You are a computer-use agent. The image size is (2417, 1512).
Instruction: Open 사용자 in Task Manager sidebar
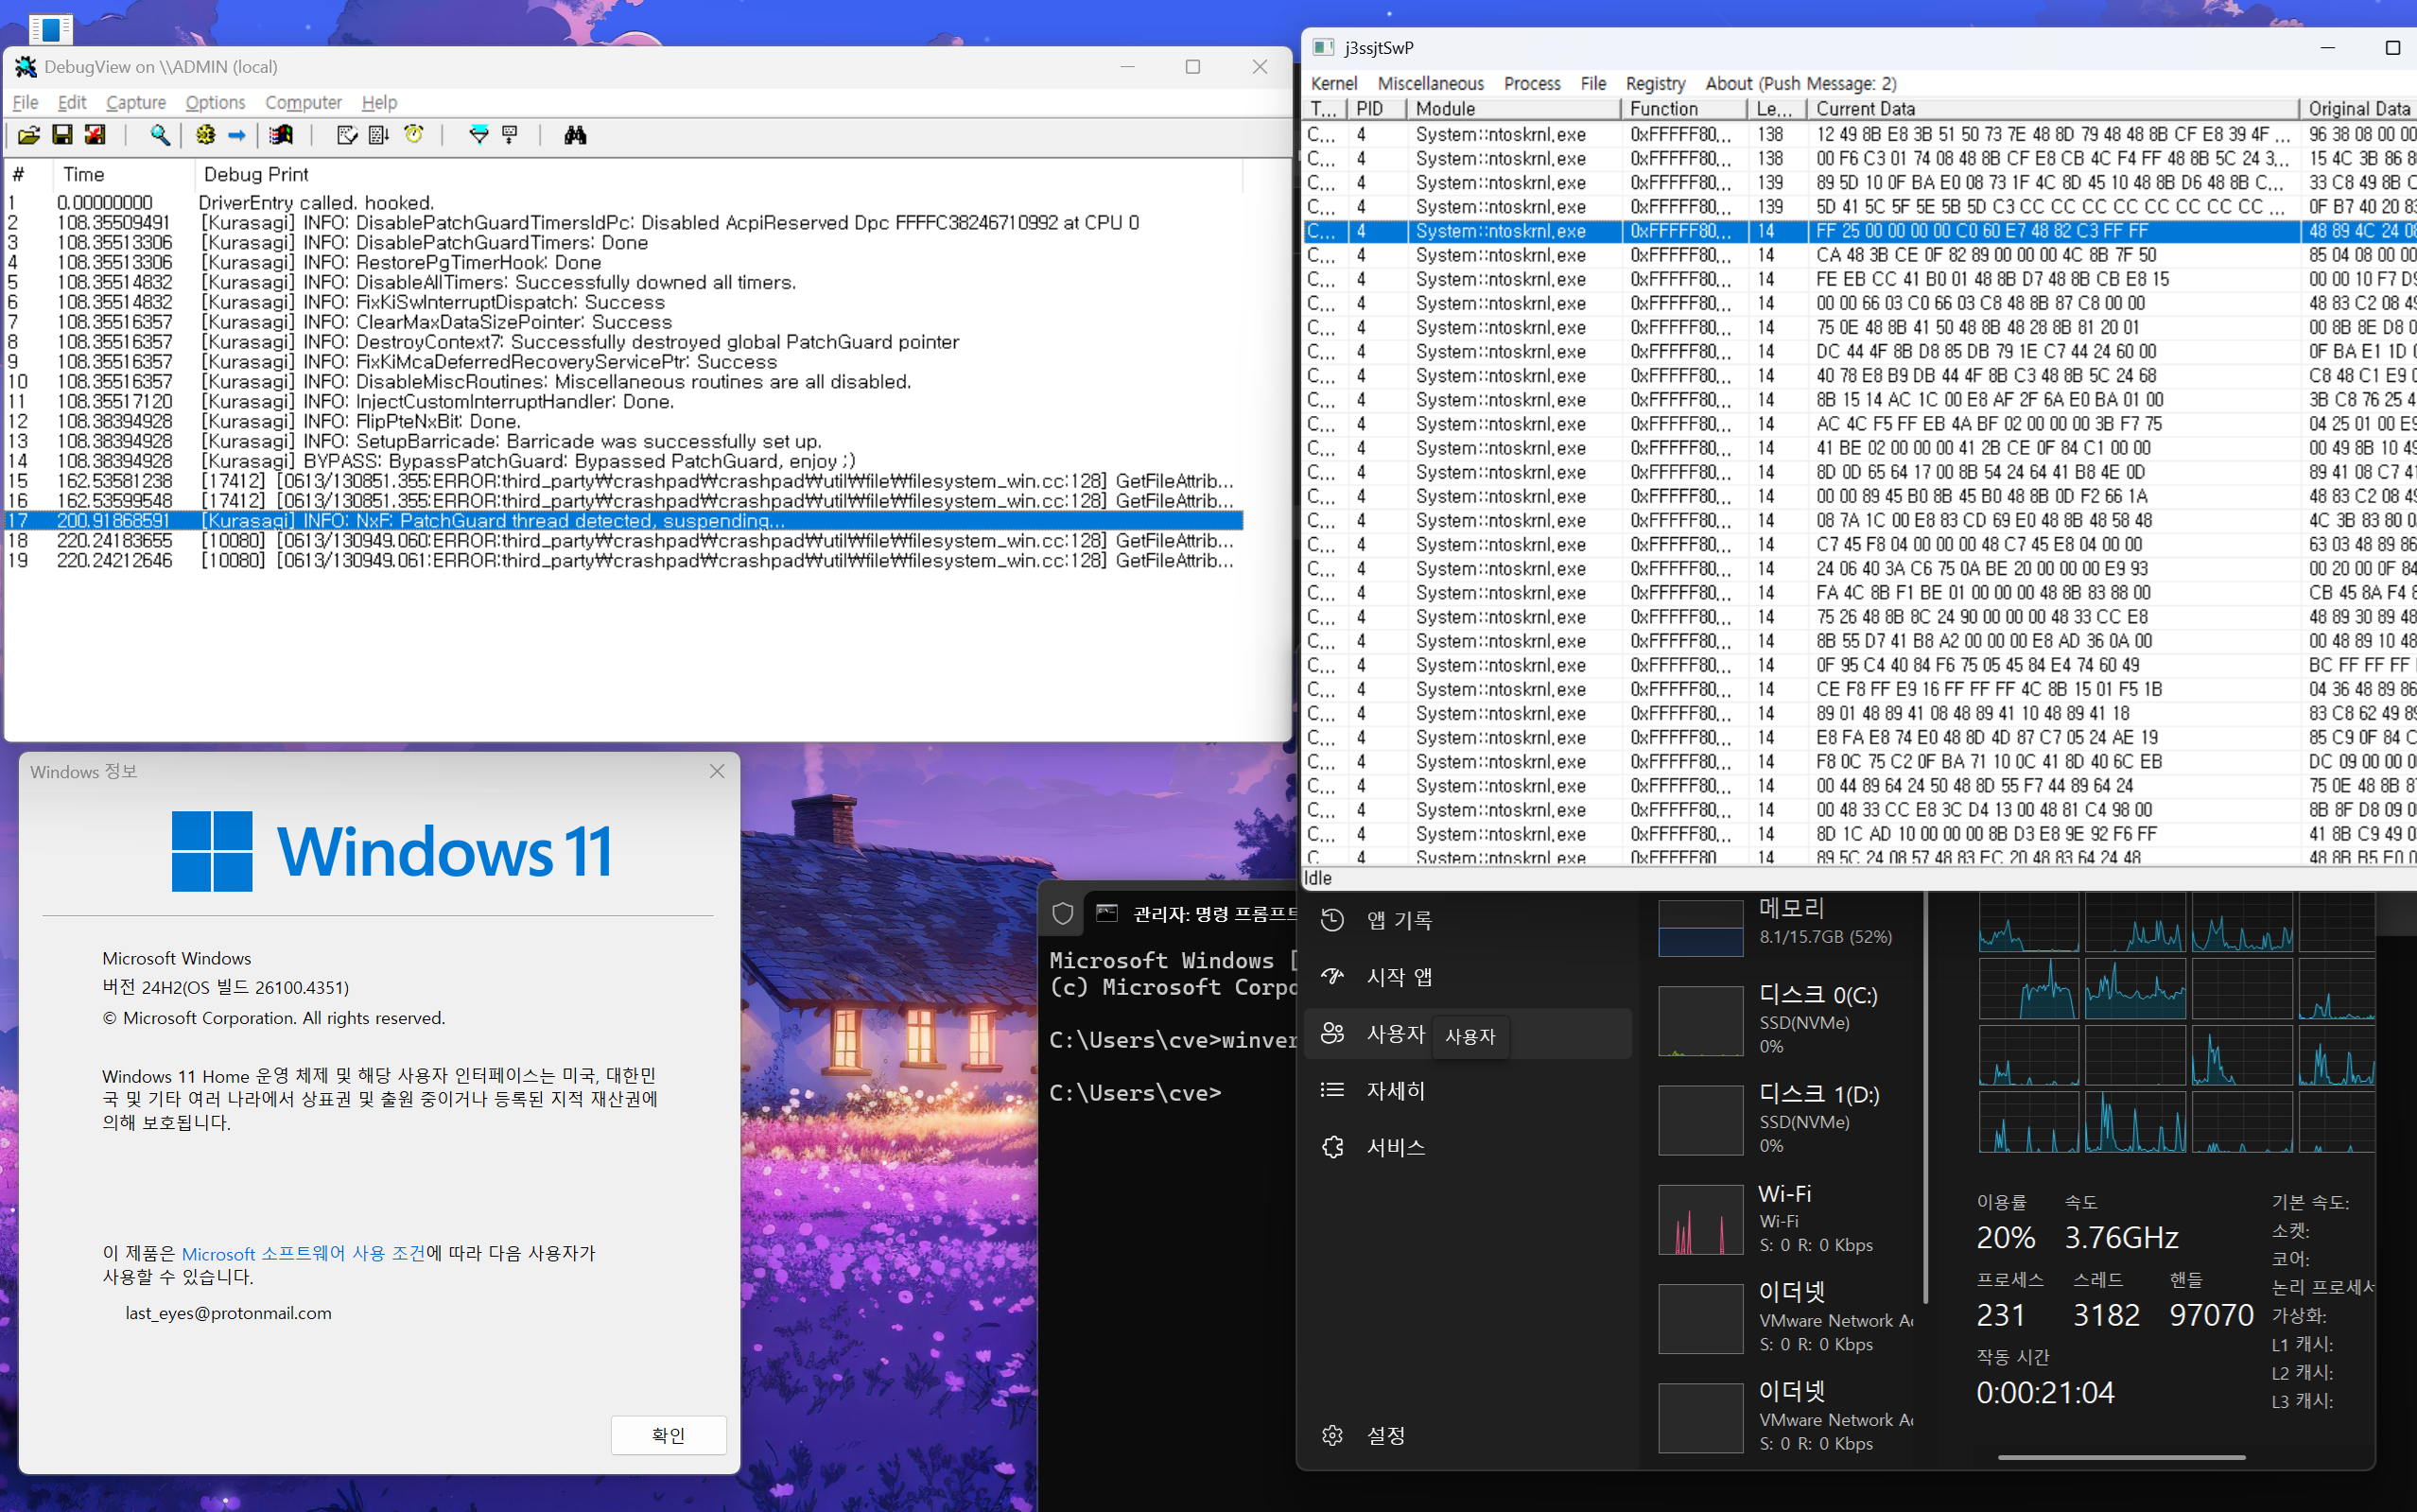1468,1034
